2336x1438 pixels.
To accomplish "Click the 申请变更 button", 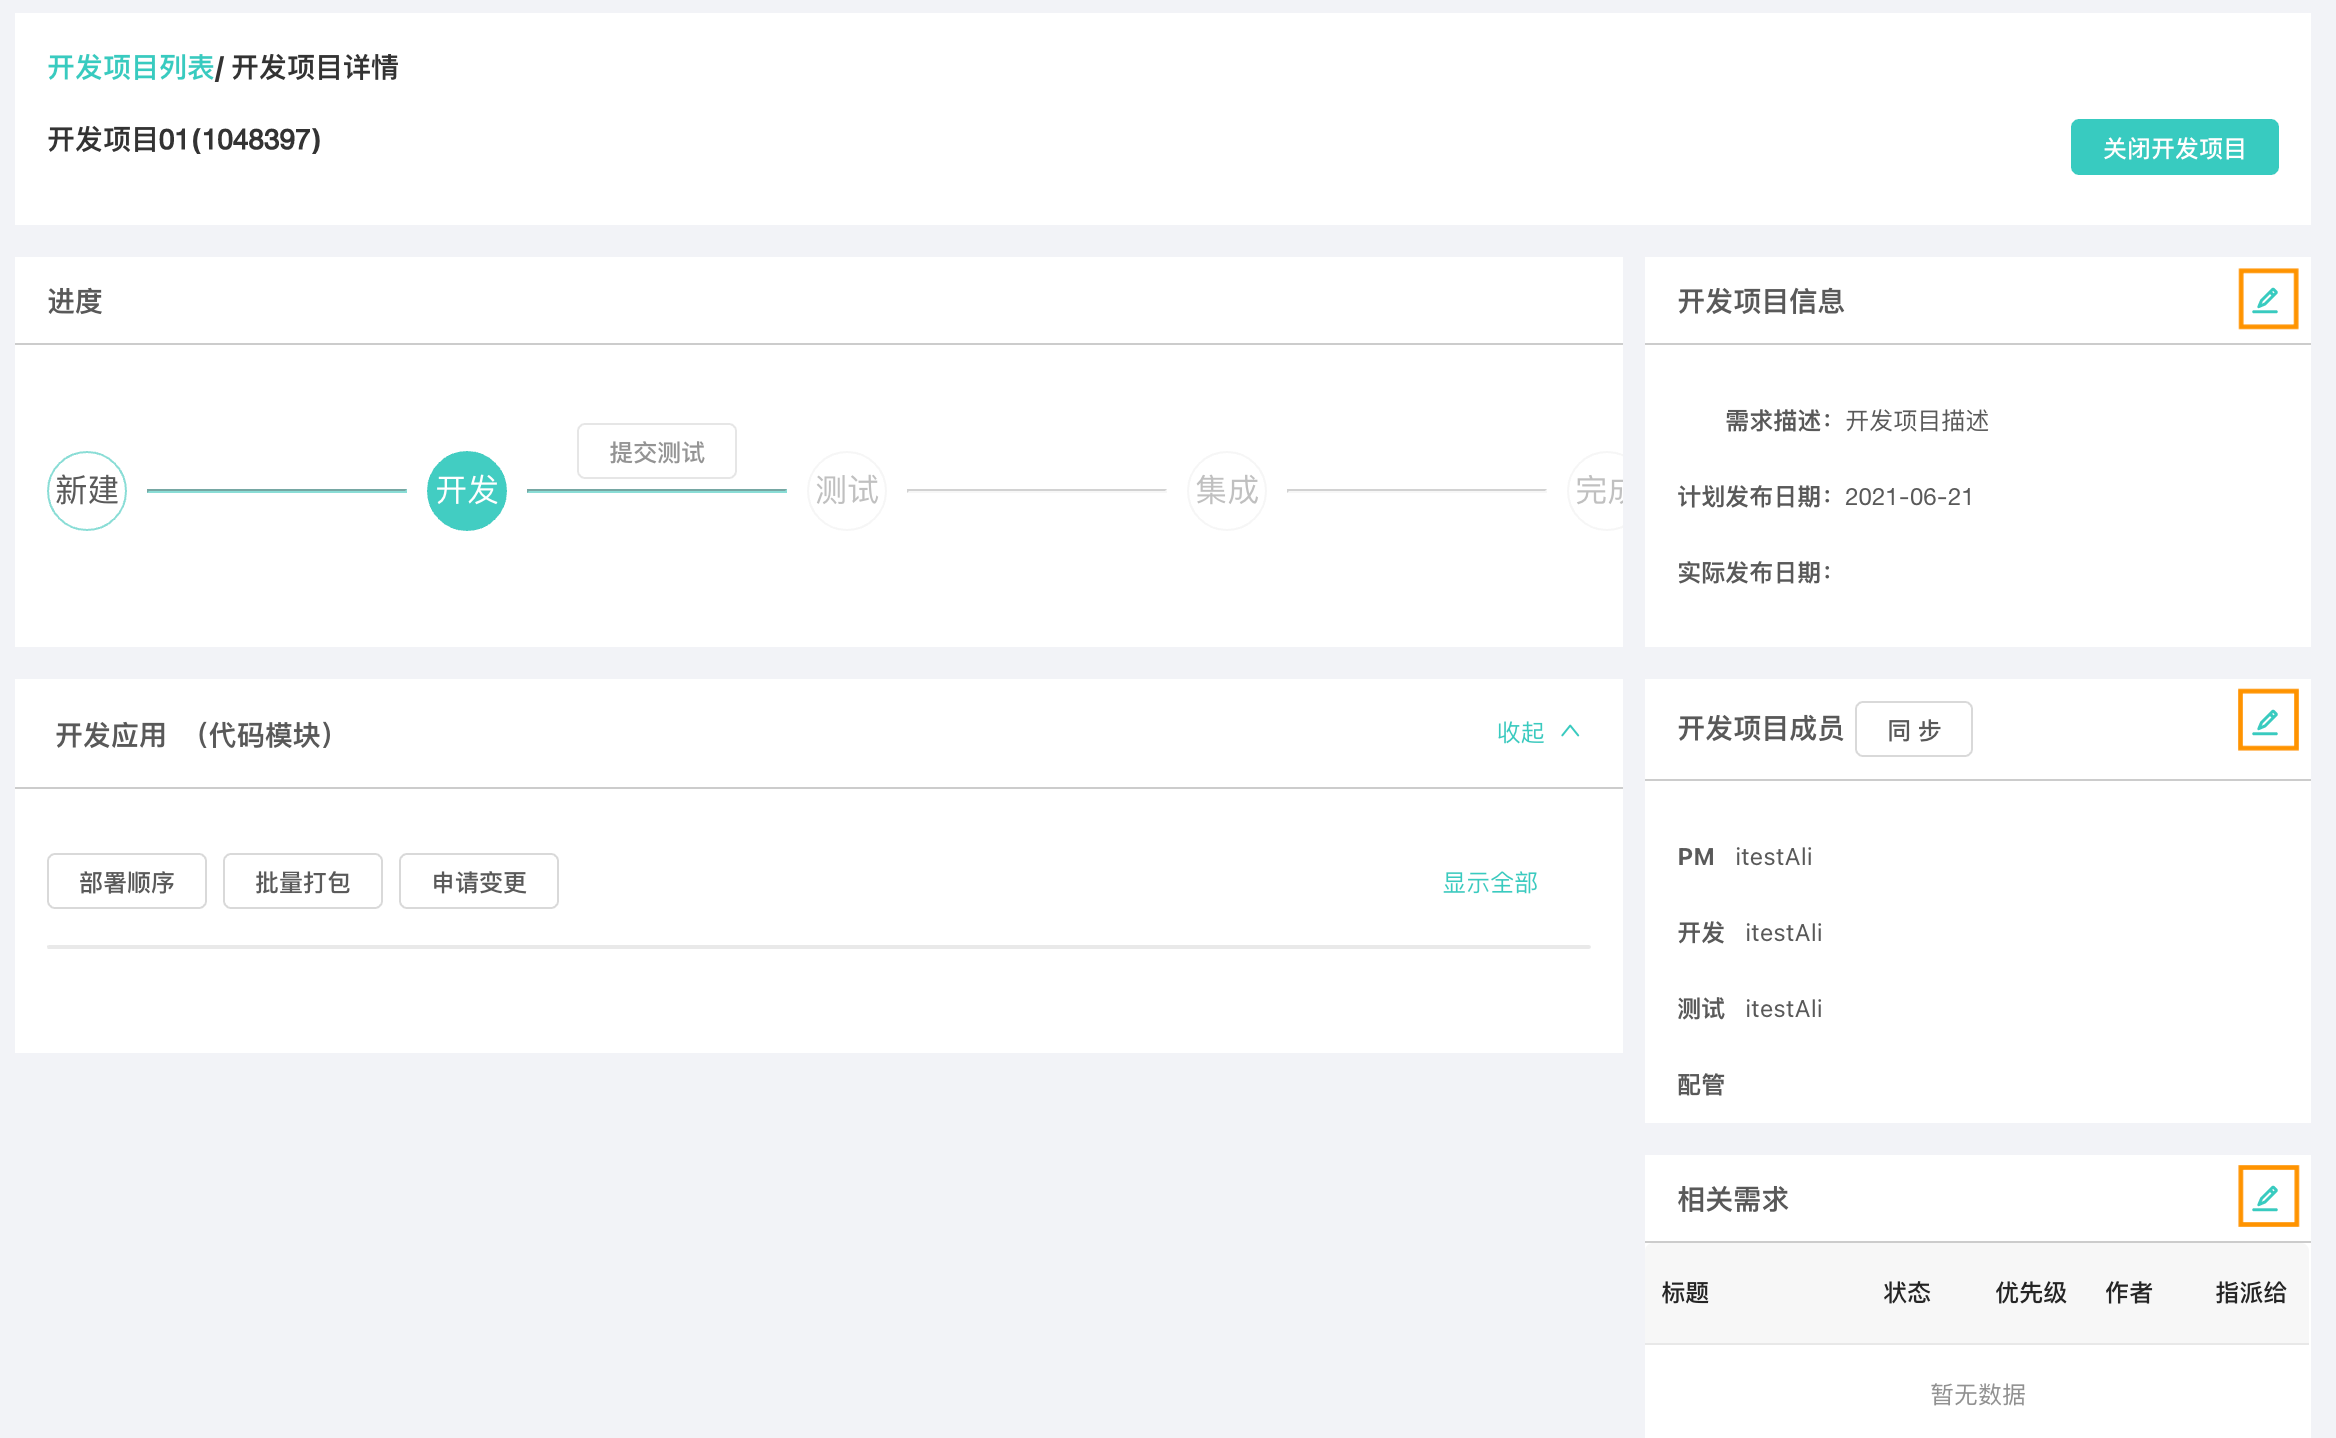I will (x=479, y=881).
